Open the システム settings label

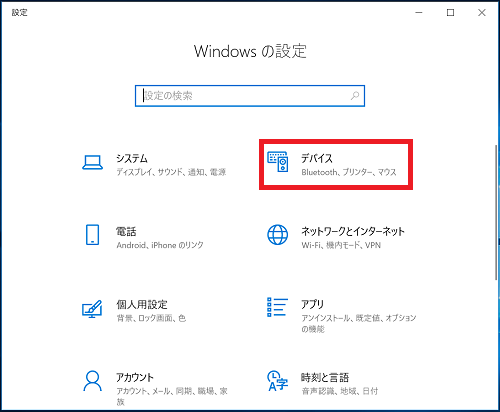pos(132,158)
